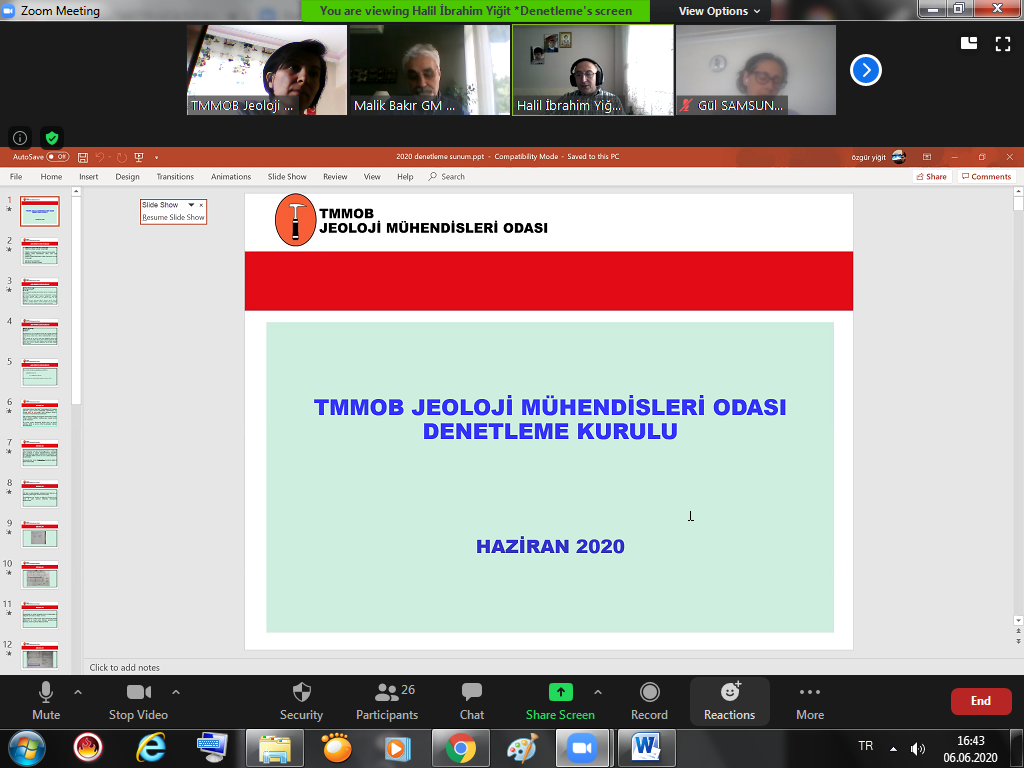Open the volume control in system tray
The image size is (1024, 768).
point(918,748)
